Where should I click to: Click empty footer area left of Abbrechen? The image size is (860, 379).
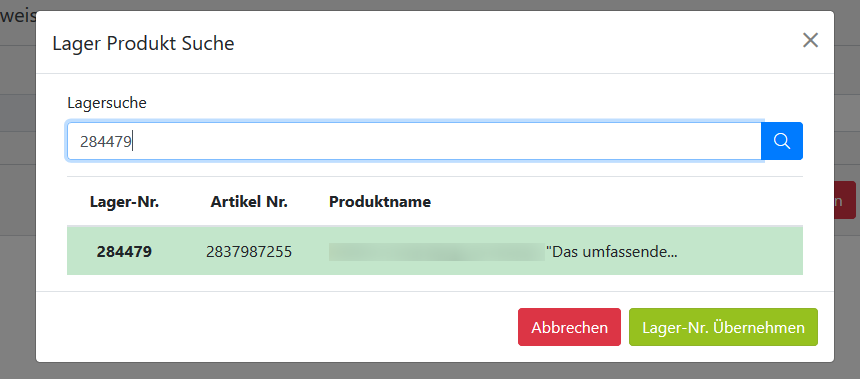pos(274,327)
